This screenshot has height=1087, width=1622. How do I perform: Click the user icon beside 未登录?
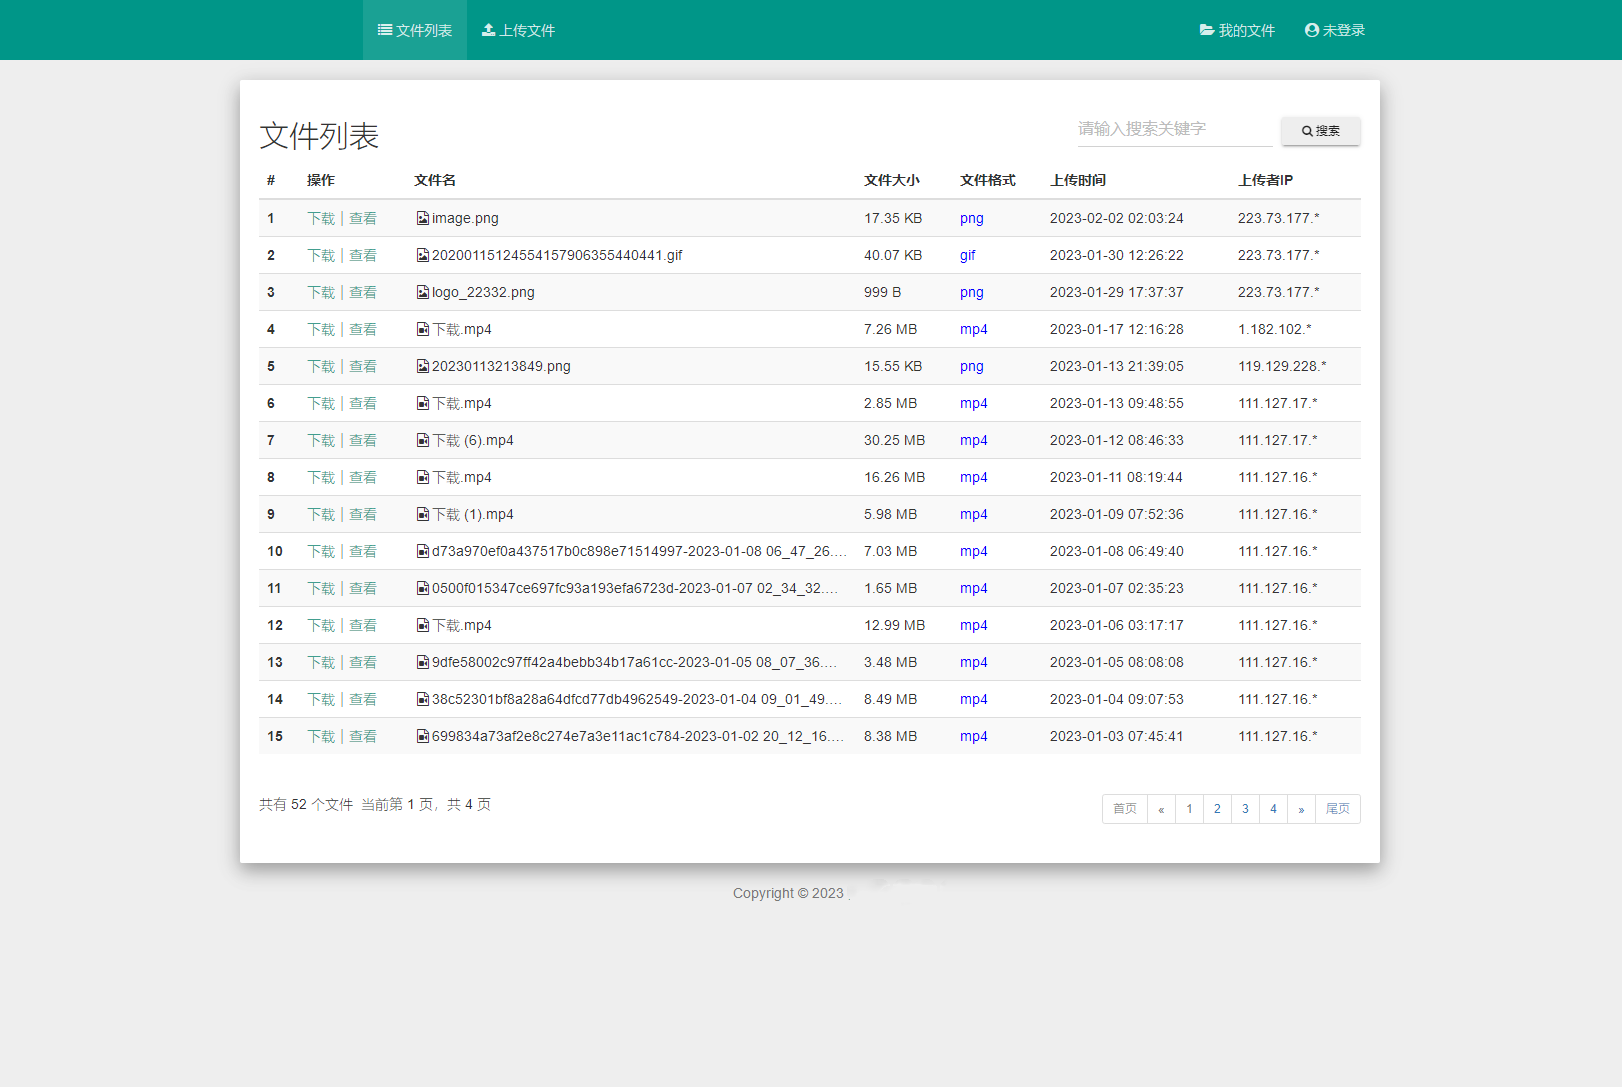point(1311,30)
